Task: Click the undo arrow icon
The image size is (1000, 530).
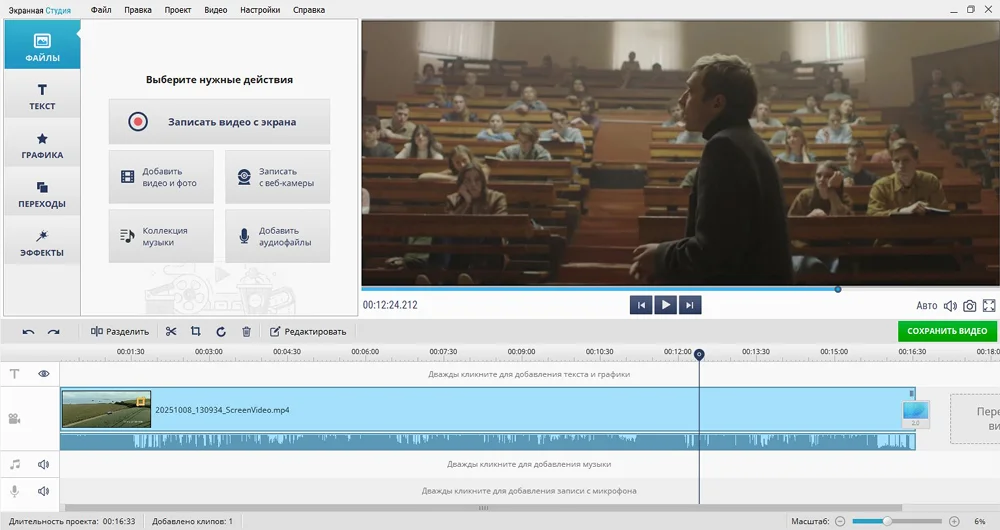Action: tap(28, 331)
